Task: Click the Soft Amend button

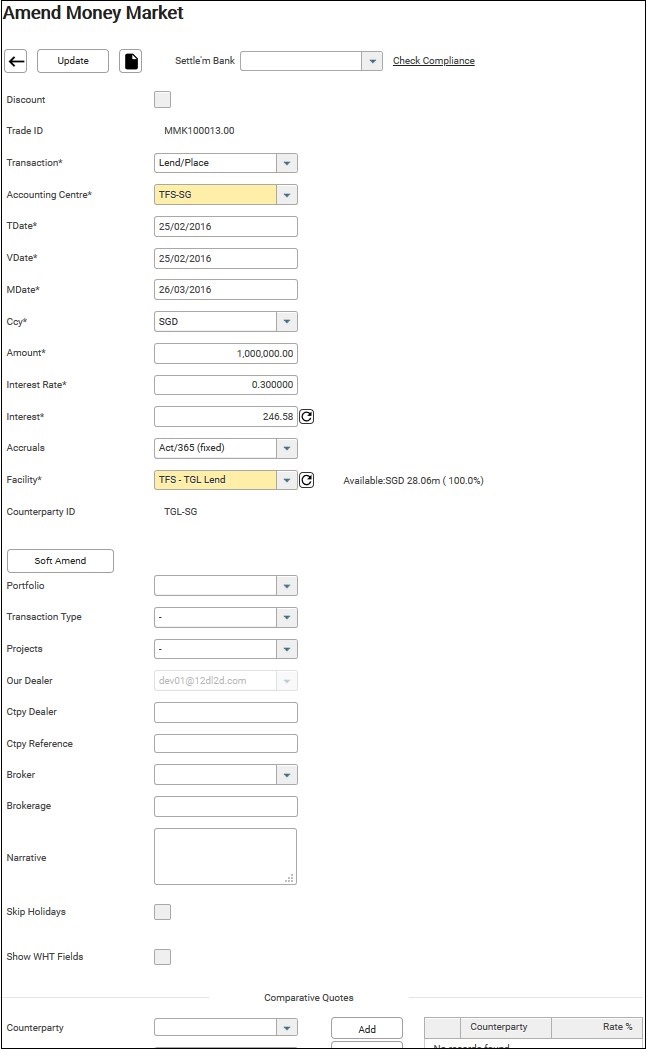Action: point(60,561)
